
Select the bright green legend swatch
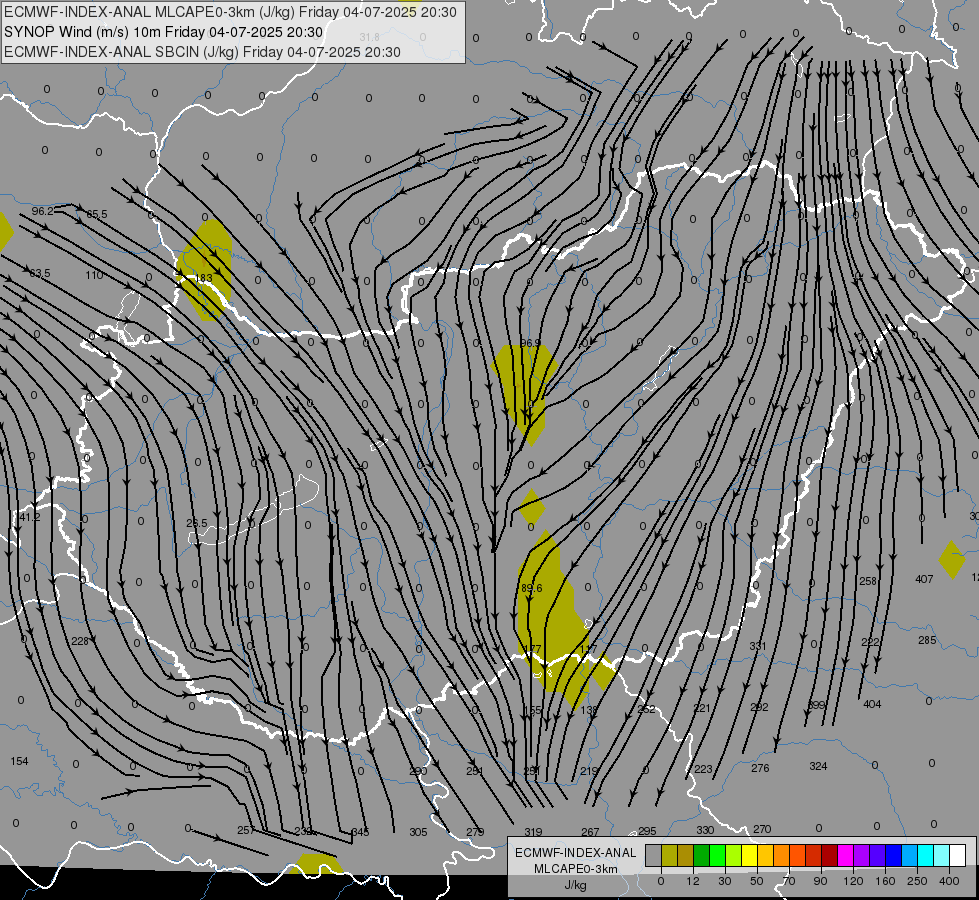click(x=717, y=856)
